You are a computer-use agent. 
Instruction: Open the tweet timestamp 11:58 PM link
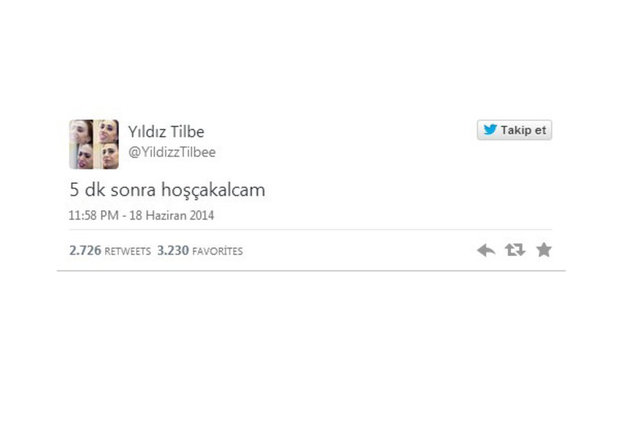[93, 215]
